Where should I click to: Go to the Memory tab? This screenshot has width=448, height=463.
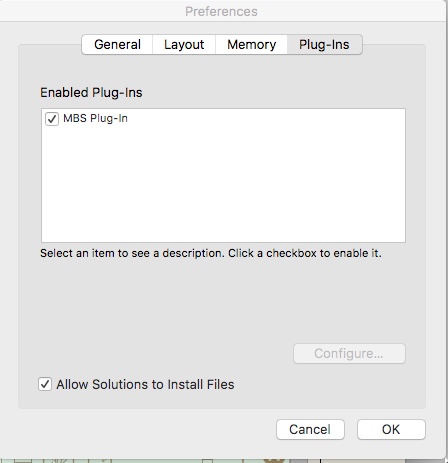point(251,44)
